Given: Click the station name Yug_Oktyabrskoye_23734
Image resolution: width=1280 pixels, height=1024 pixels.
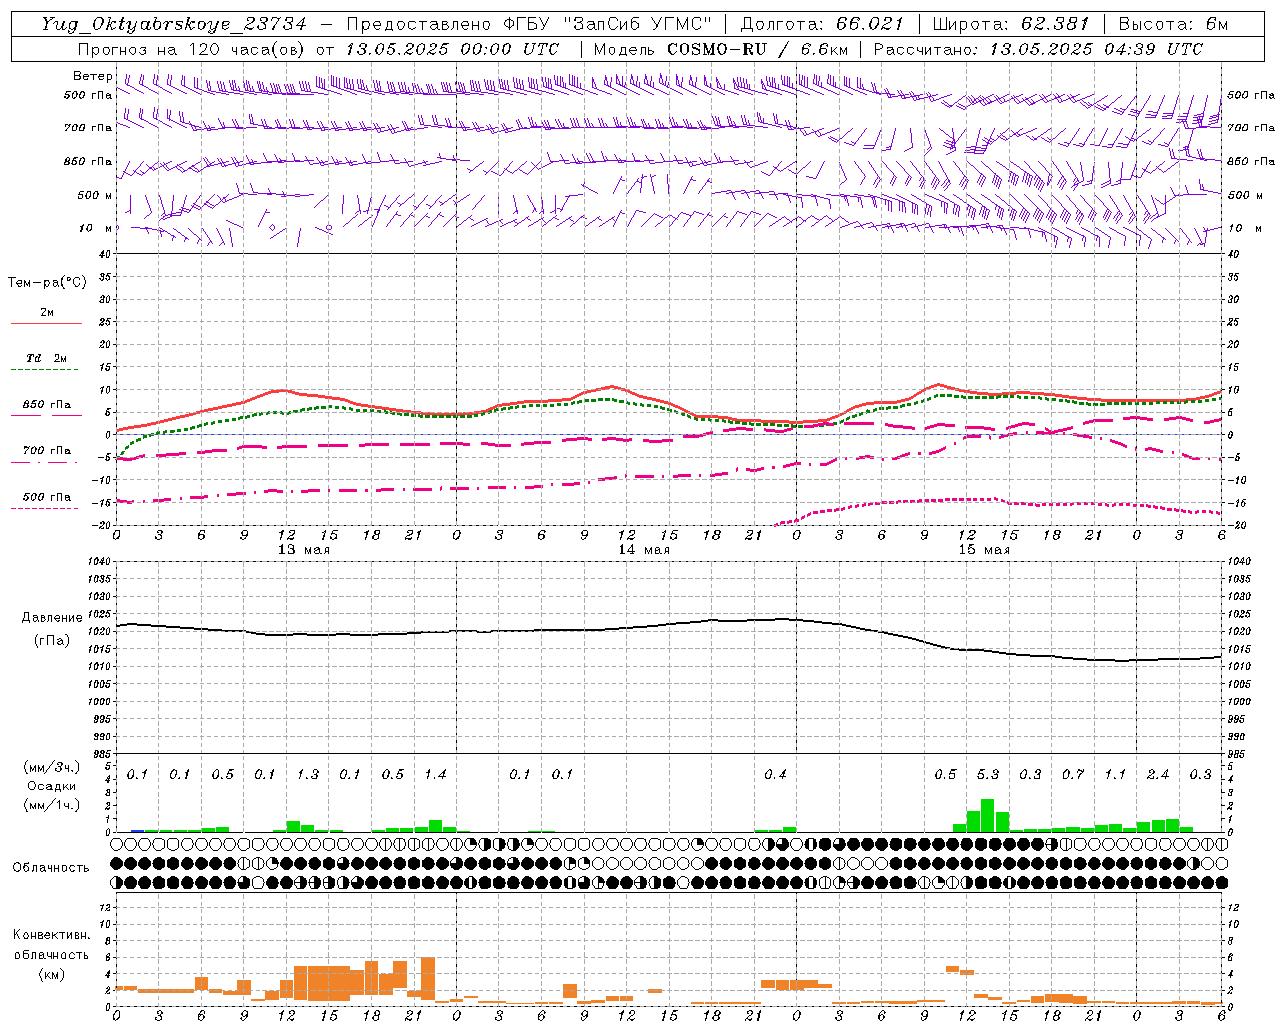Looking at the screenshot, I should 174,24.
